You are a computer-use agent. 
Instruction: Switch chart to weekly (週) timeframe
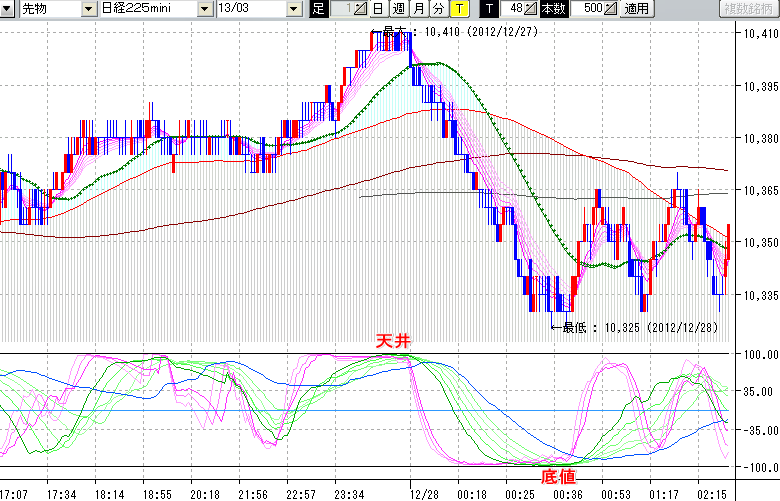pyautogui.click(x=397, y=9)
